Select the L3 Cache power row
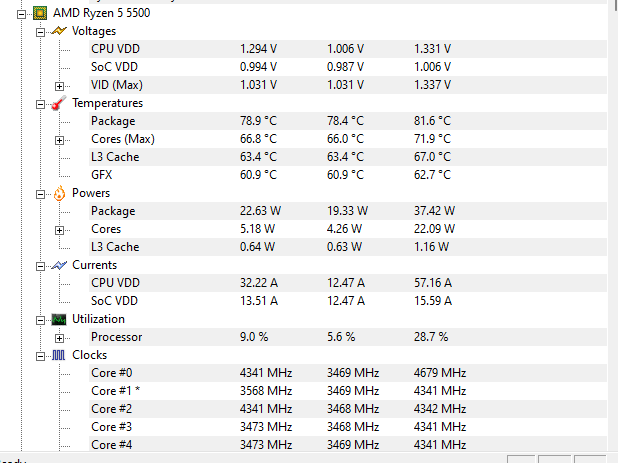This screenshot has width=618, height=463. [115, 247]
